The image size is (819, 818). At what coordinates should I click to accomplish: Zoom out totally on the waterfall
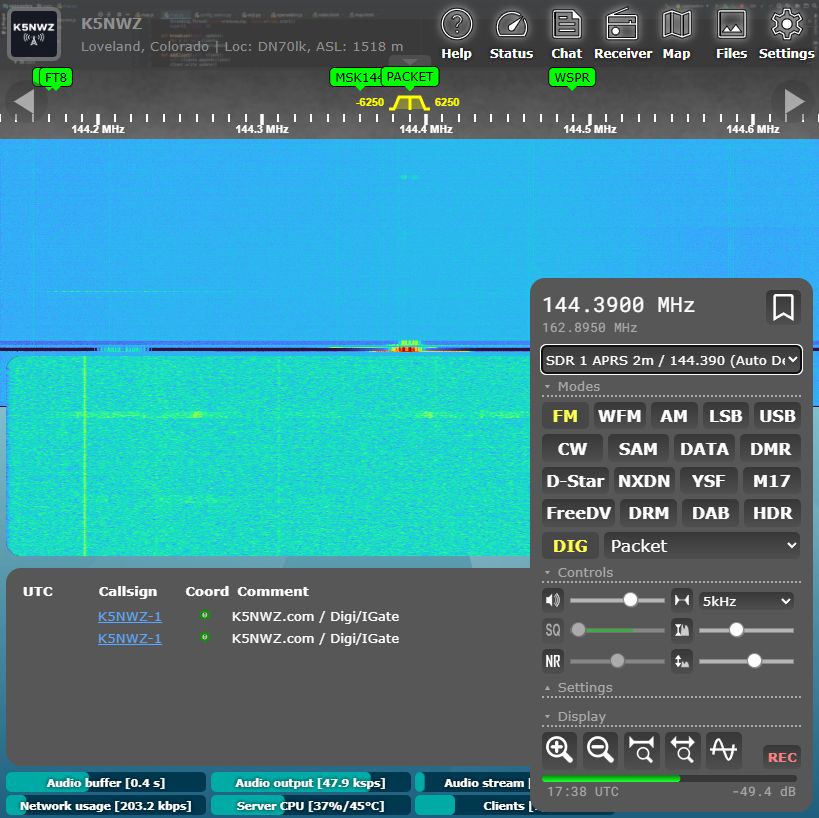coord(682,750)
